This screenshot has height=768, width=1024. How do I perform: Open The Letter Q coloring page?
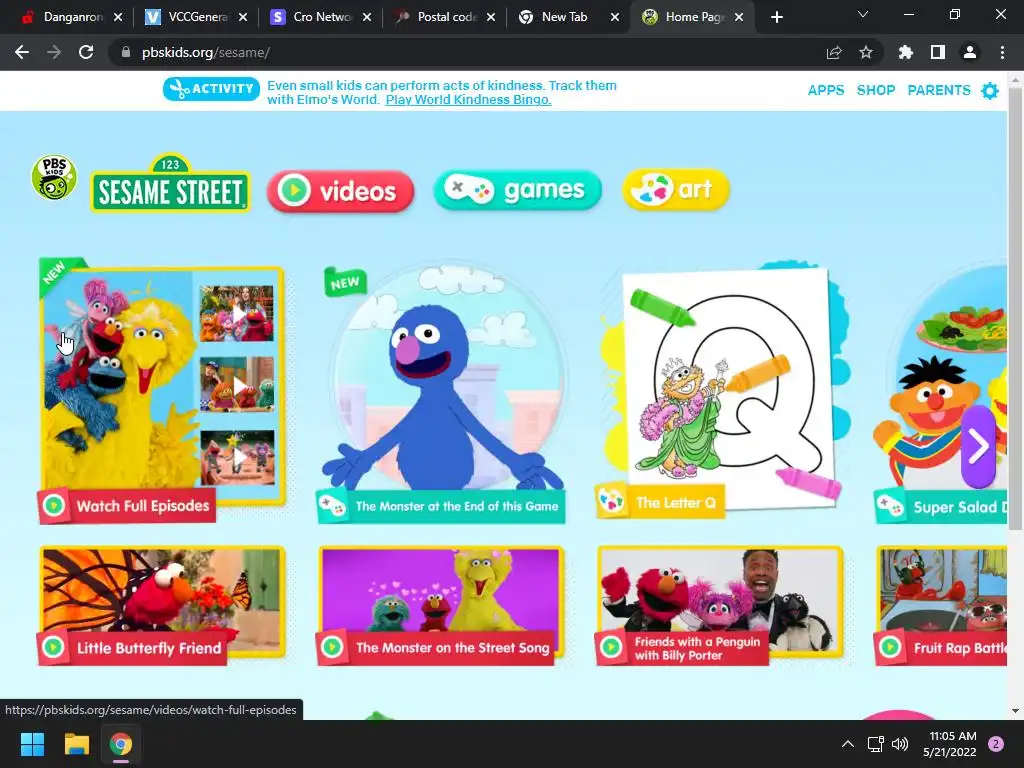pyautogui.click(x=725, y=389)
